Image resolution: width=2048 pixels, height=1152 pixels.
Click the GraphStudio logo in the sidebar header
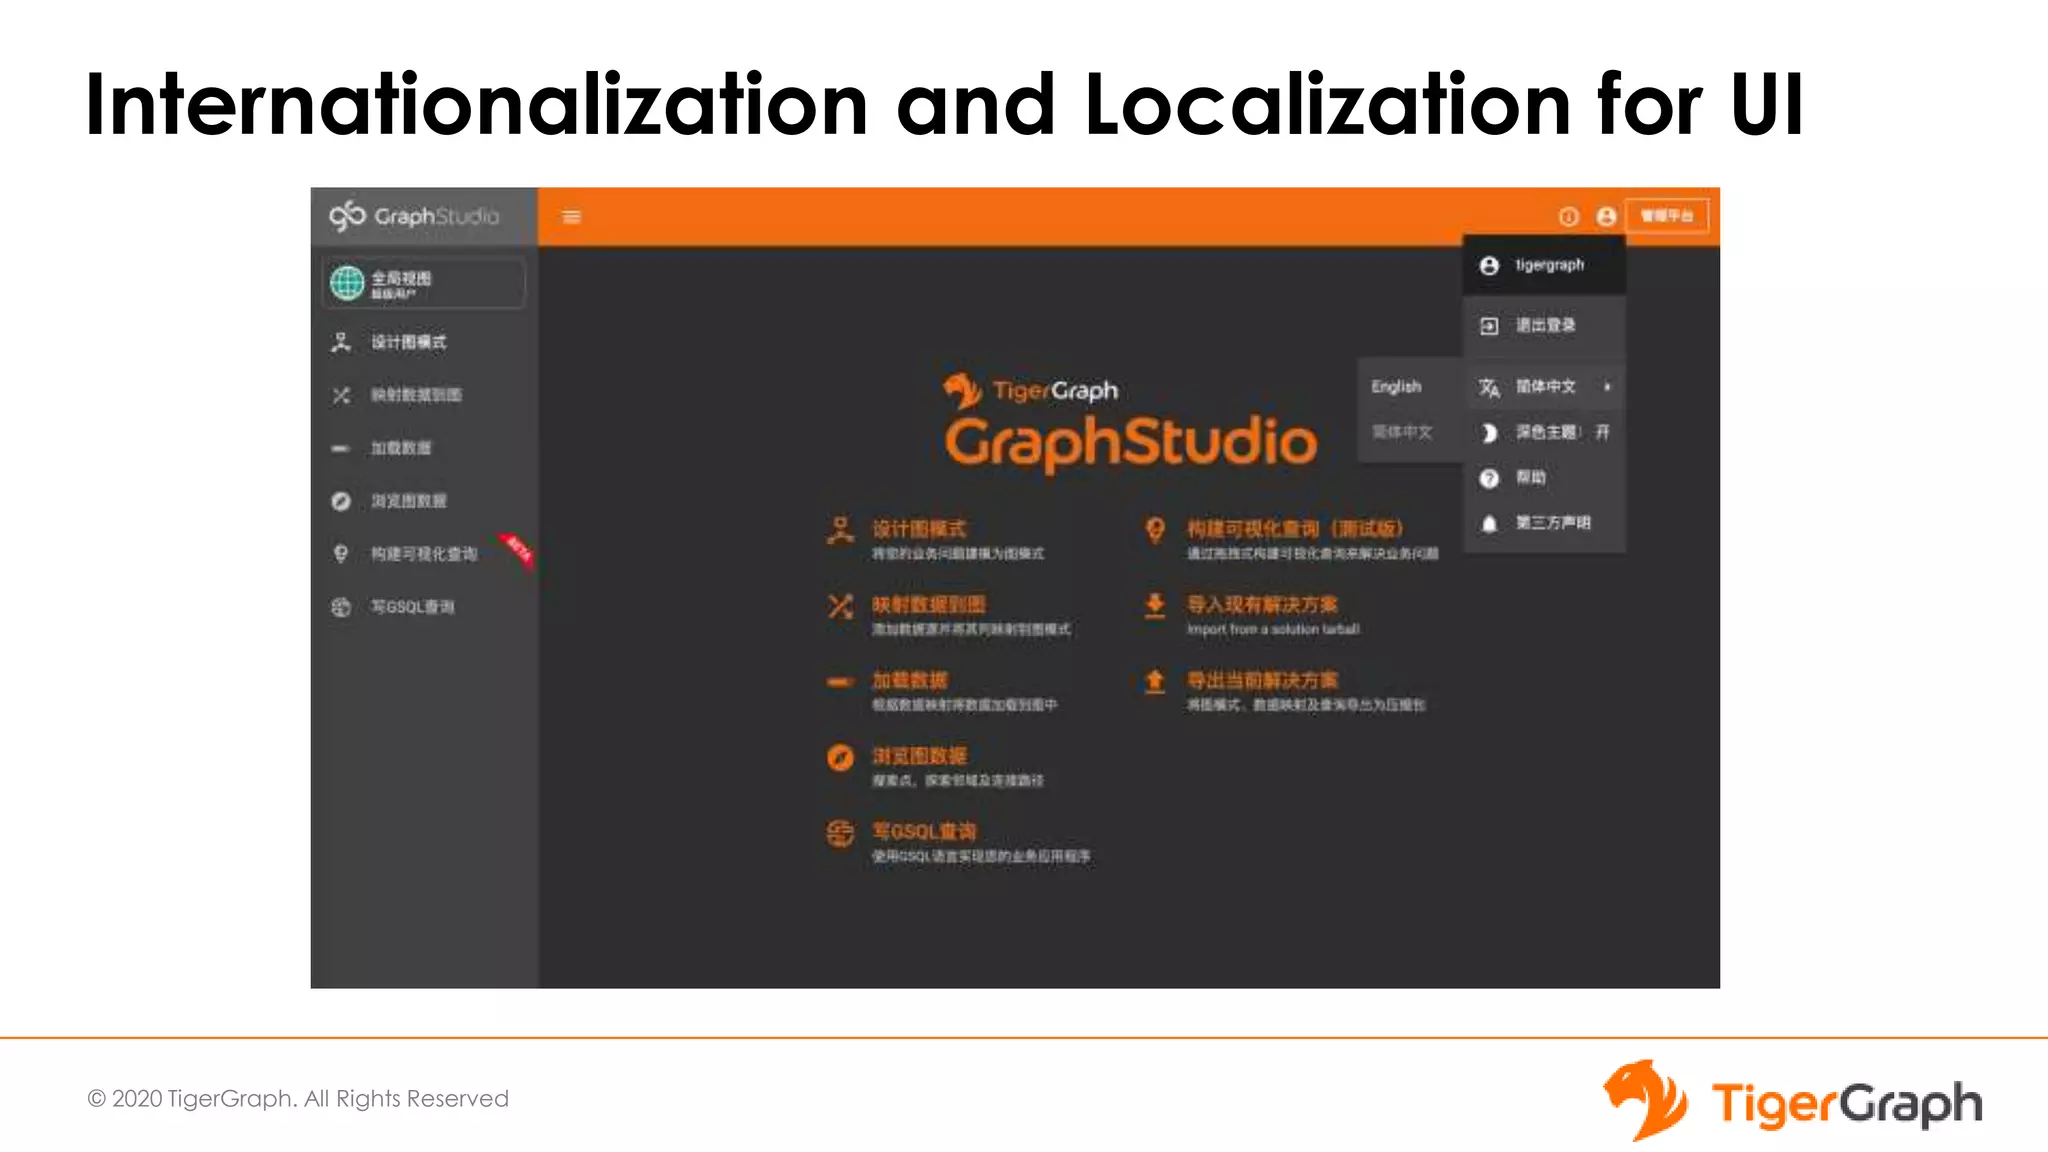click(x=414, y=216)
